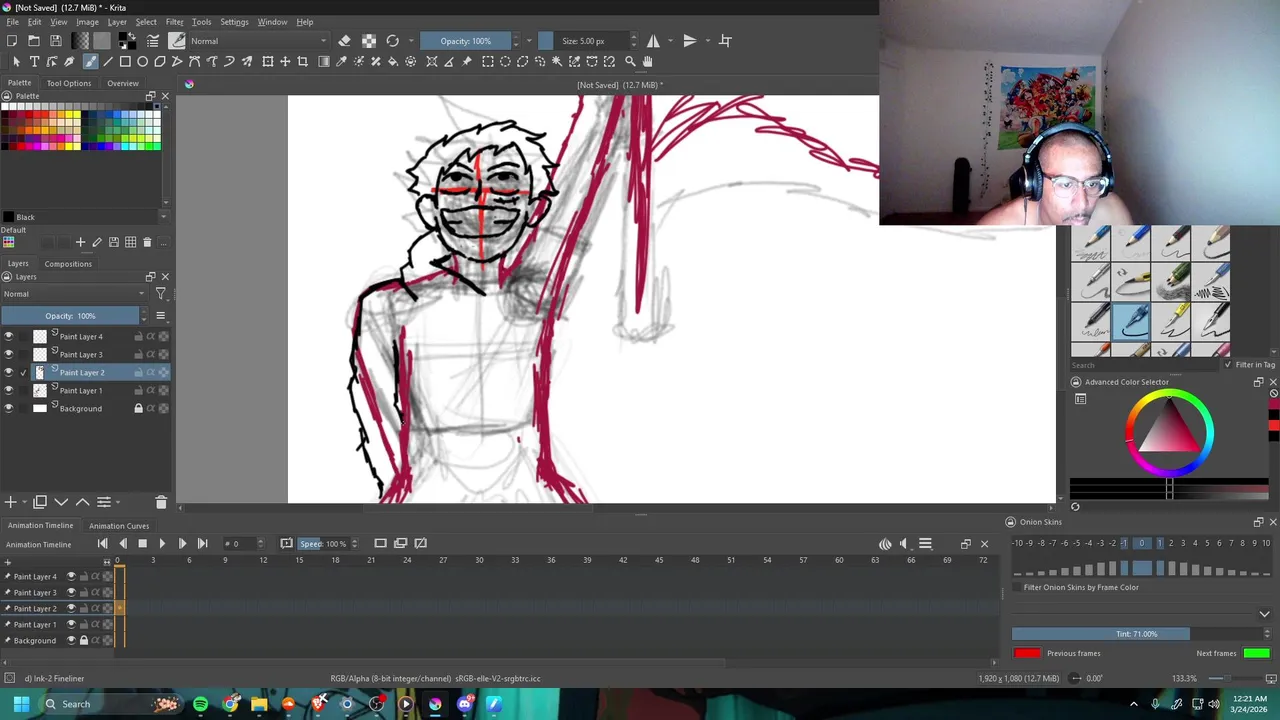Click the reload brush preset icon

(393, 41)
